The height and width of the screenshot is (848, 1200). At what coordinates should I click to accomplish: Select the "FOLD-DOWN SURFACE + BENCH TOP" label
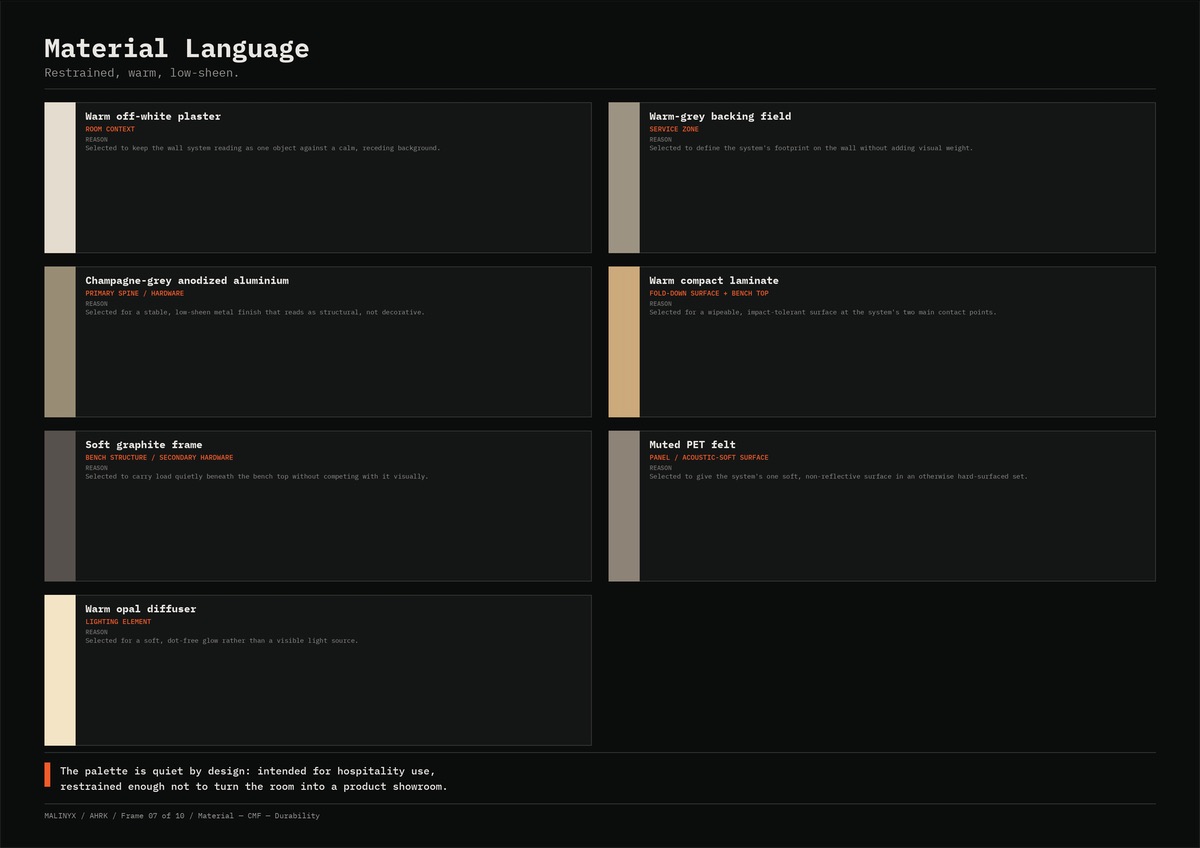[x=709, y=293]
